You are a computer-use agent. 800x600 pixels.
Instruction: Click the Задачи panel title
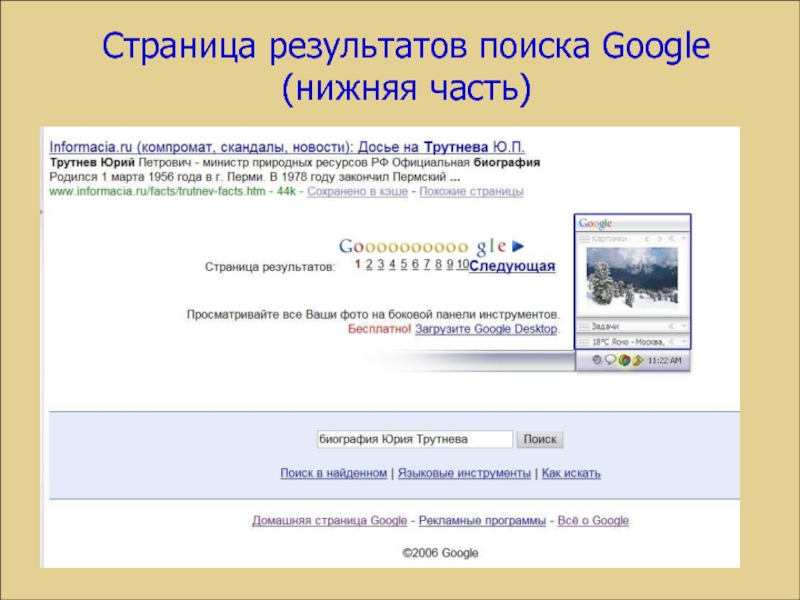click(x=605, y=327)
